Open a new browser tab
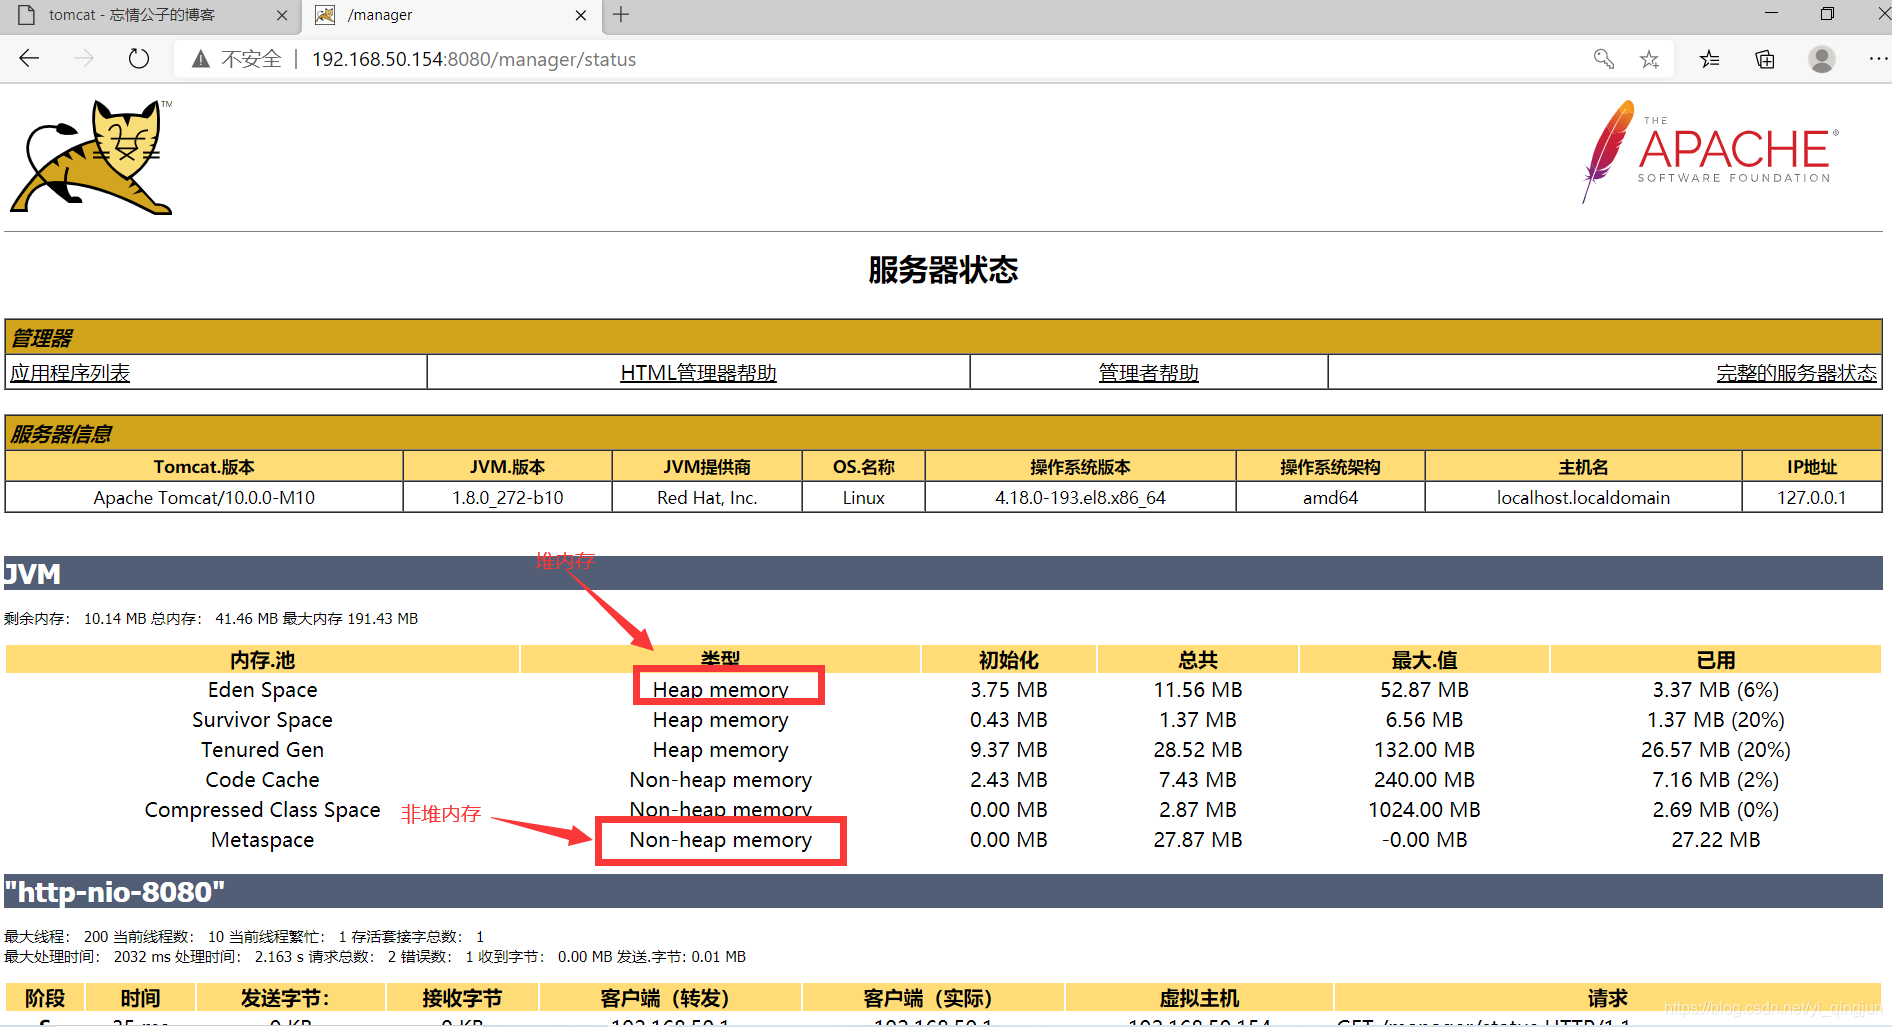The height and width of the screenshot is (1027, 1892). pos(621,14)
